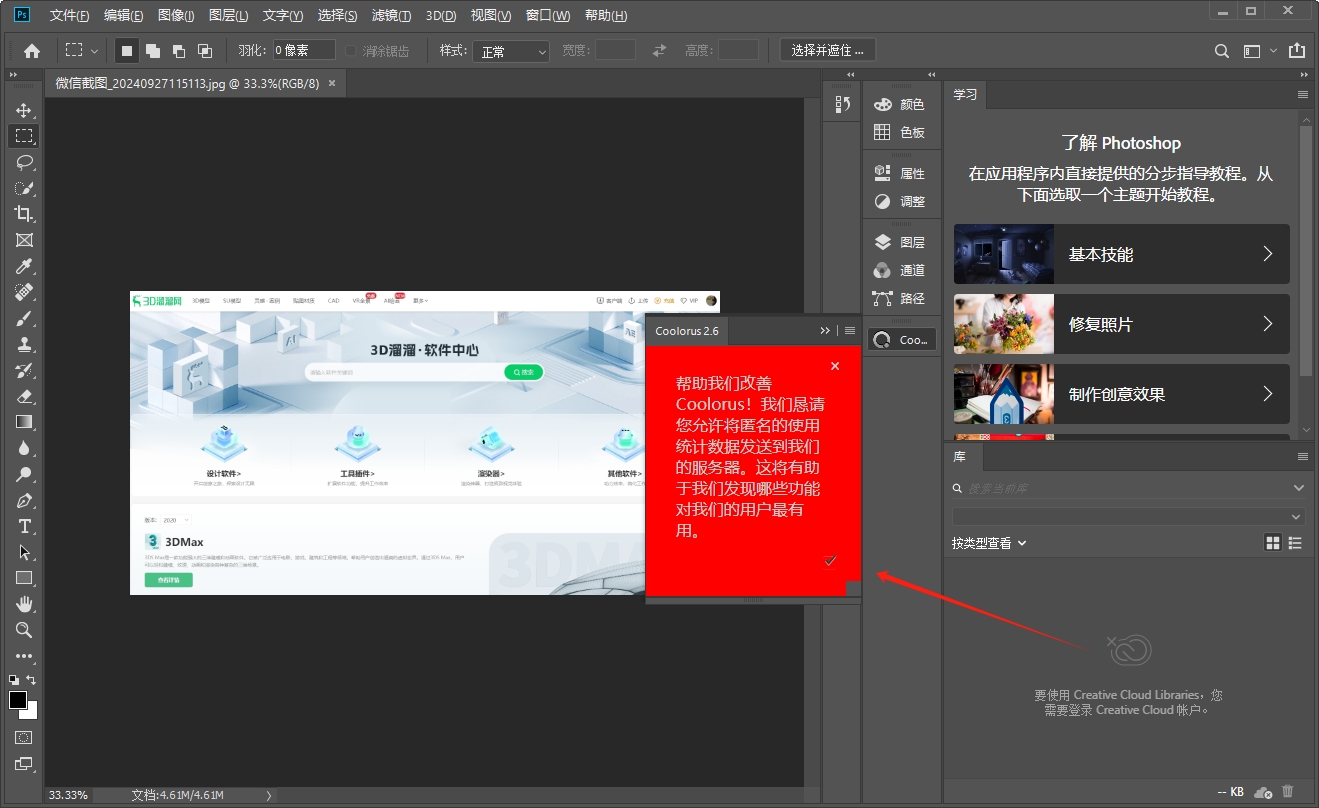Select the Clone Stamp tool
The image size is (1319, 808).
click(x=24, y=344)
